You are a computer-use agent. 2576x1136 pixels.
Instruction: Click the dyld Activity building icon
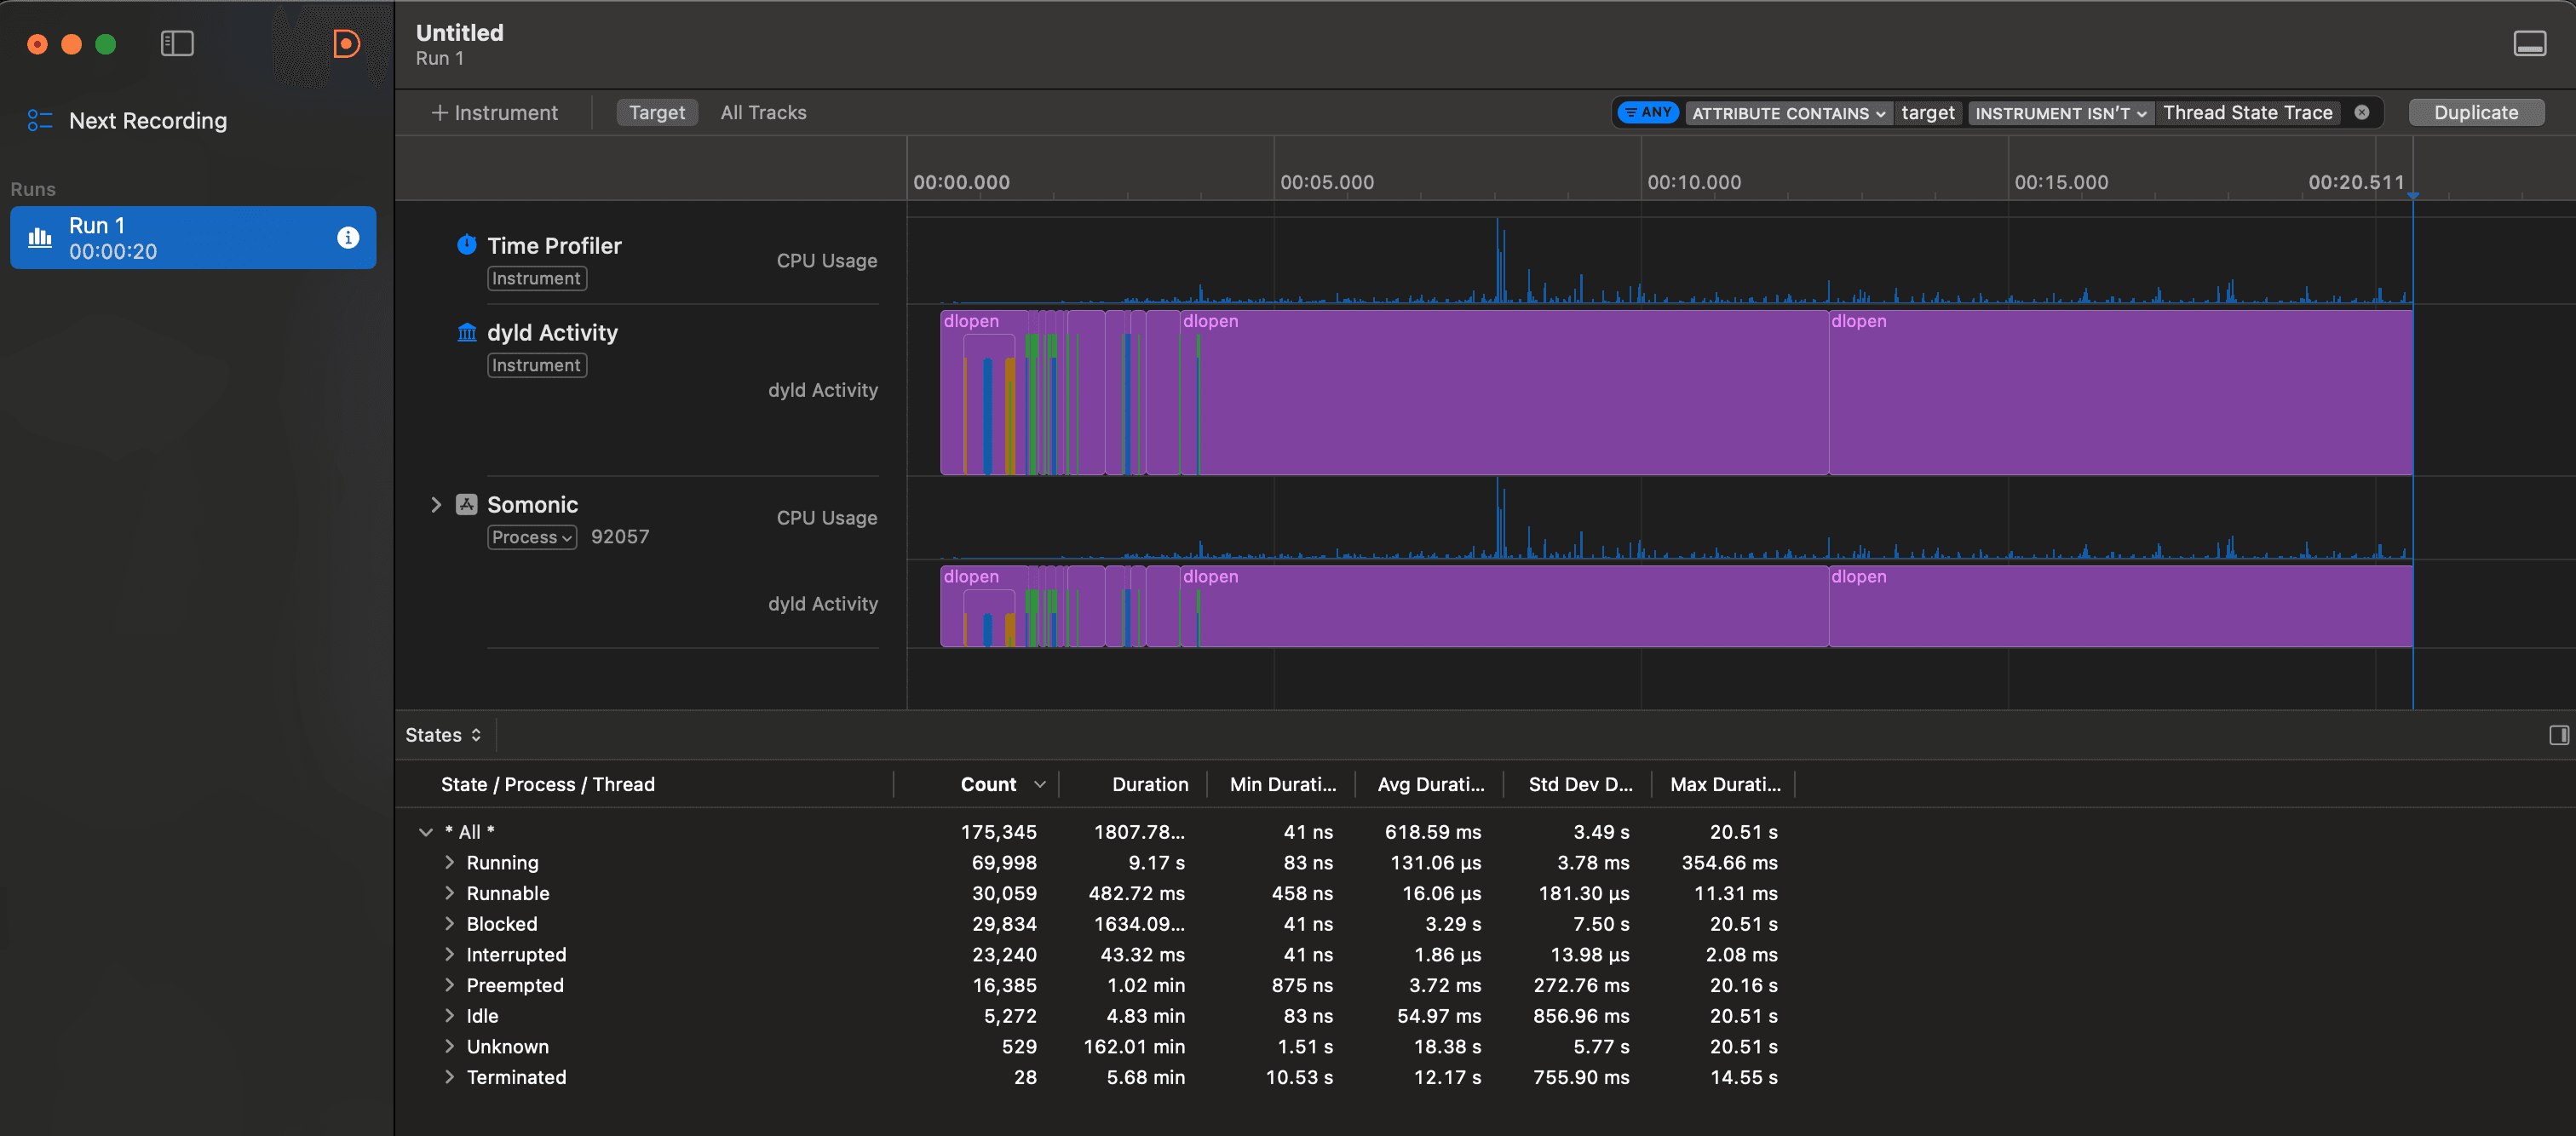pos(467,332)
